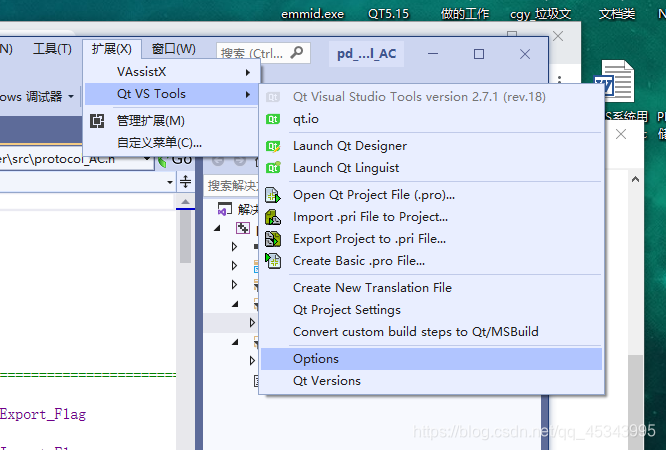
Task: Select Launch Qt Linguist
Action: click(431, 168)
